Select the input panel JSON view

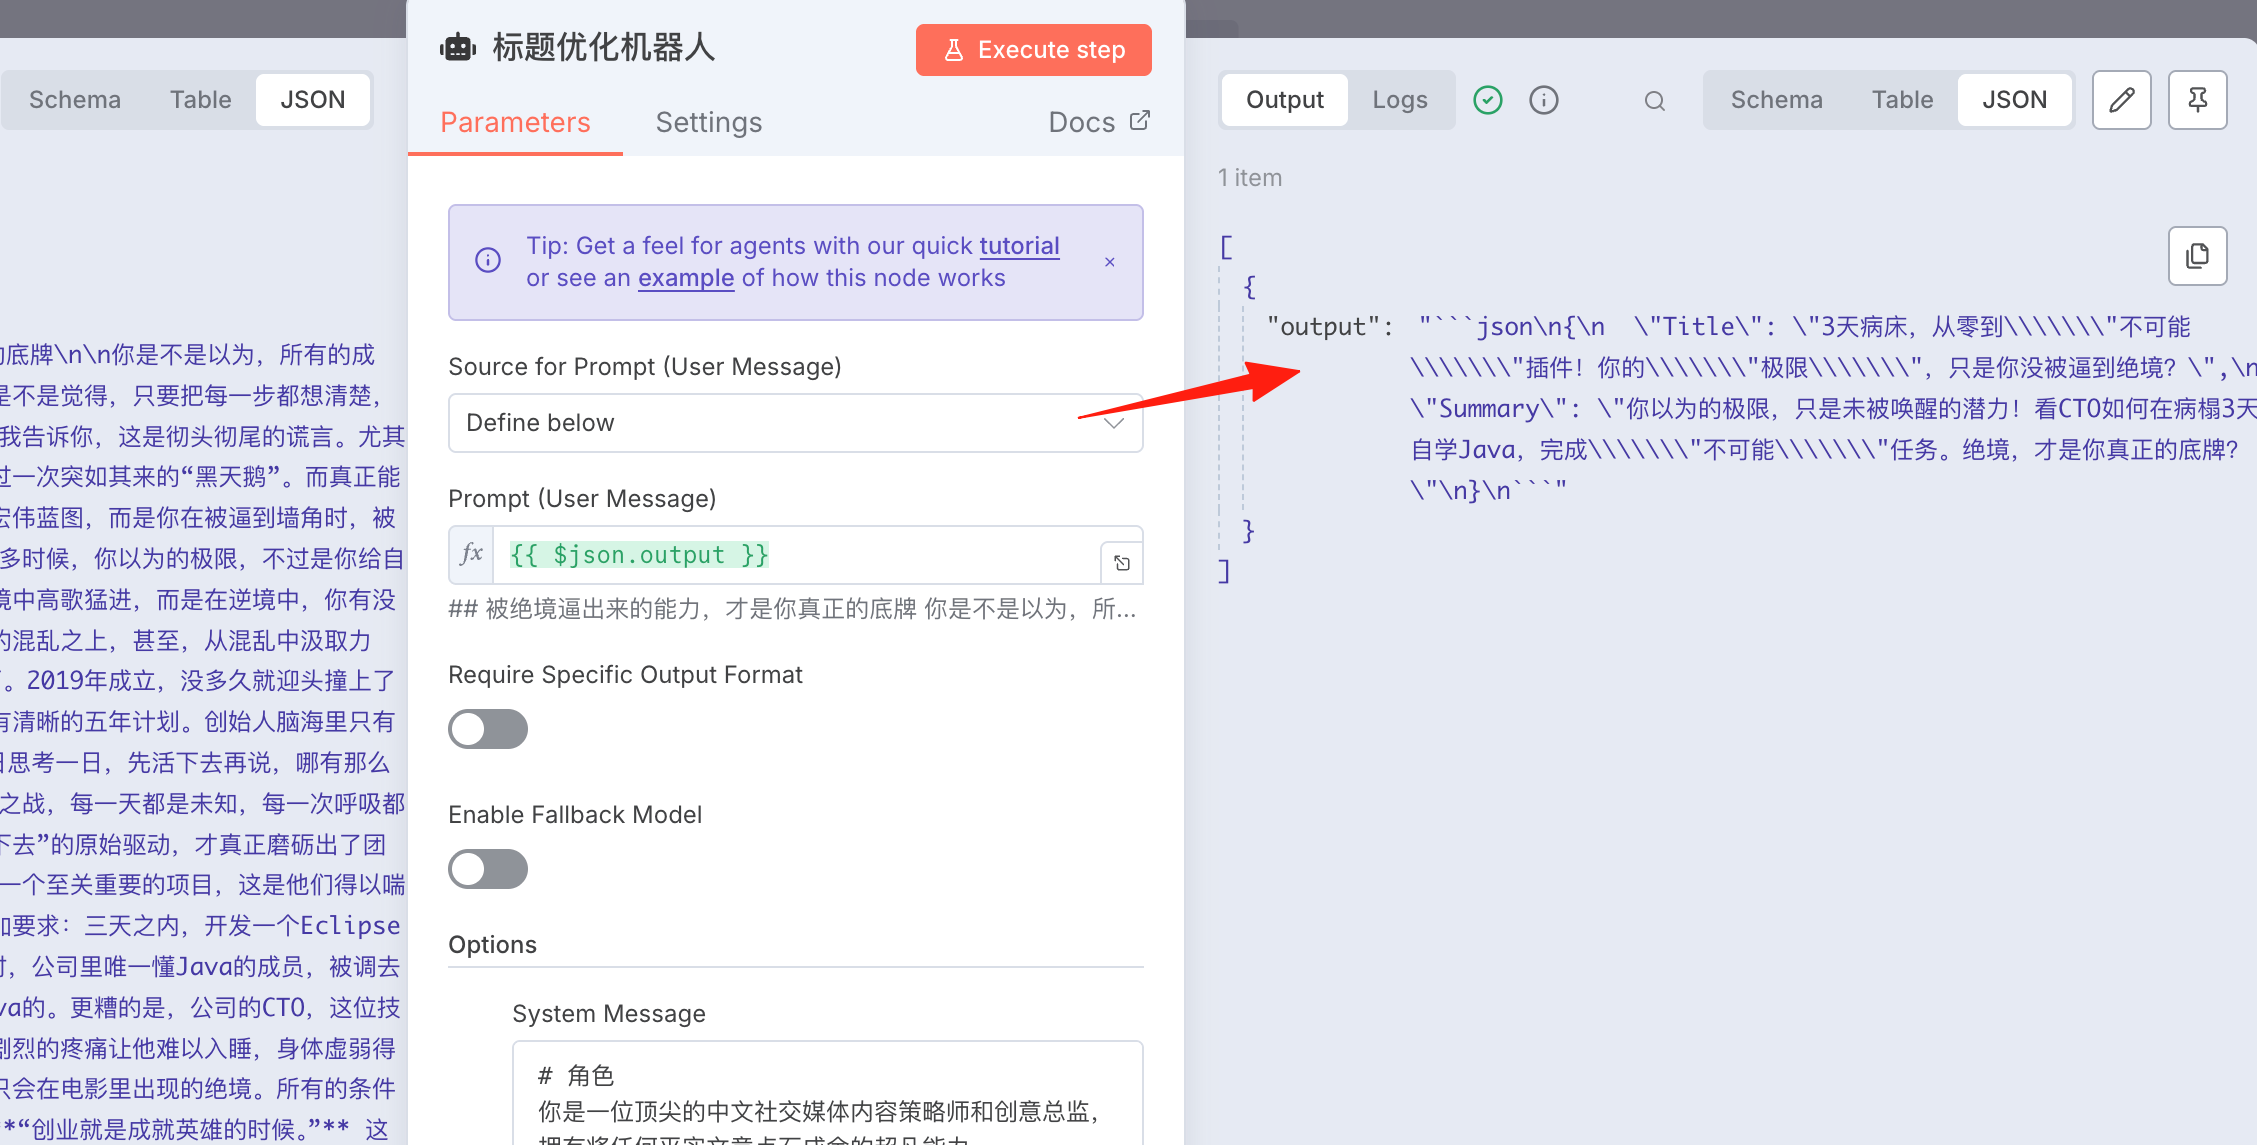click(x=313, y=100)
